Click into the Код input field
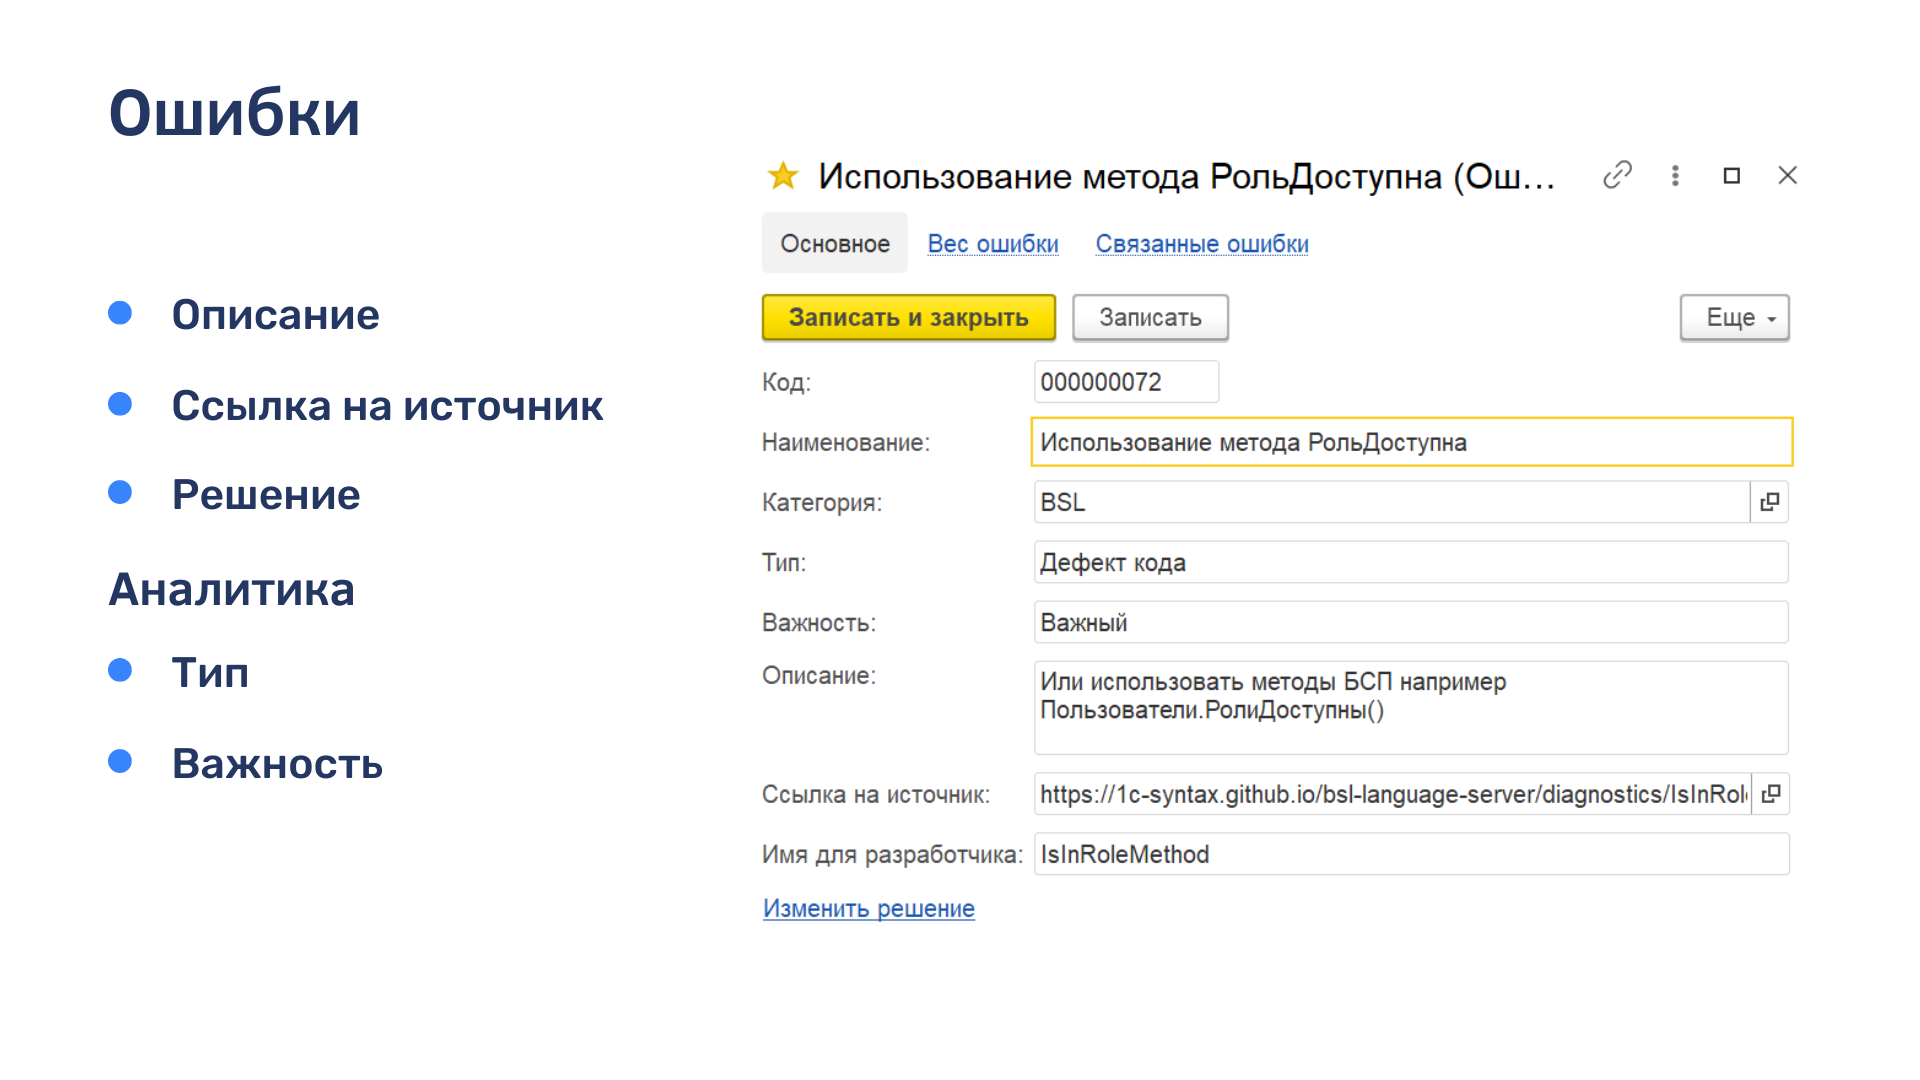This screenshot has height=1080, width=1920. [1125, 382]
